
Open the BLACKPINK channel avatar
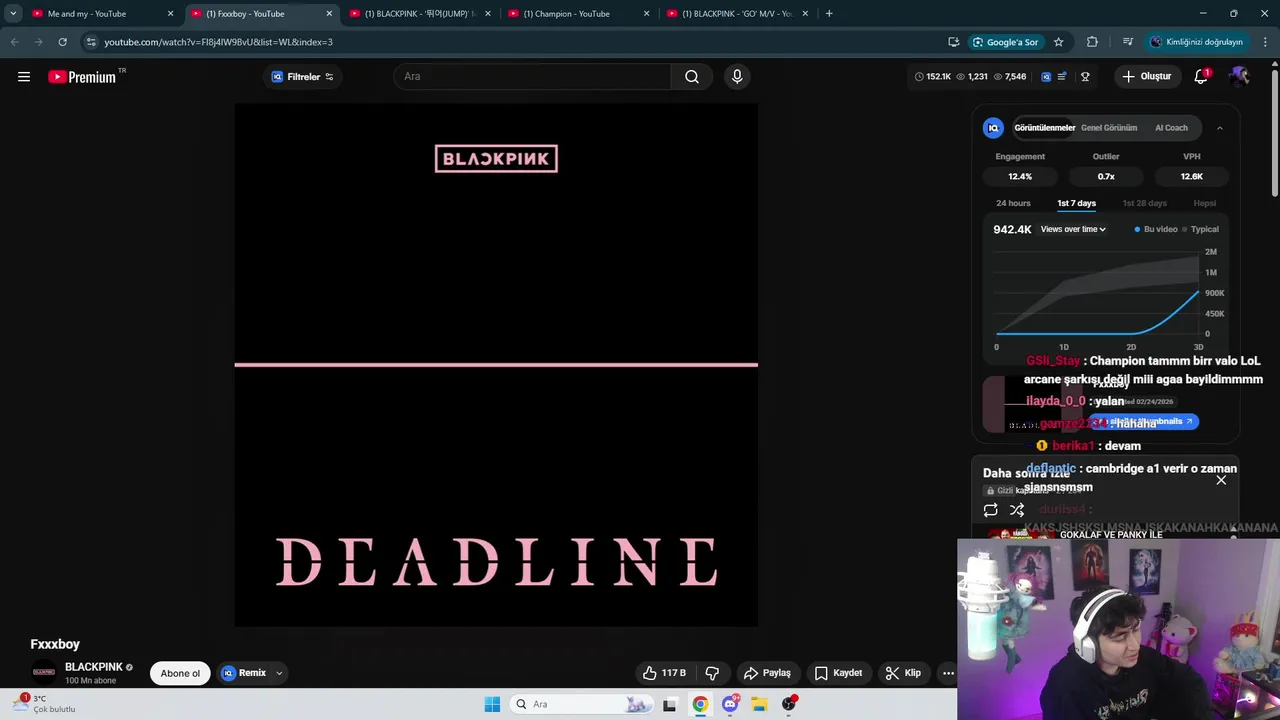coord(43,672)
